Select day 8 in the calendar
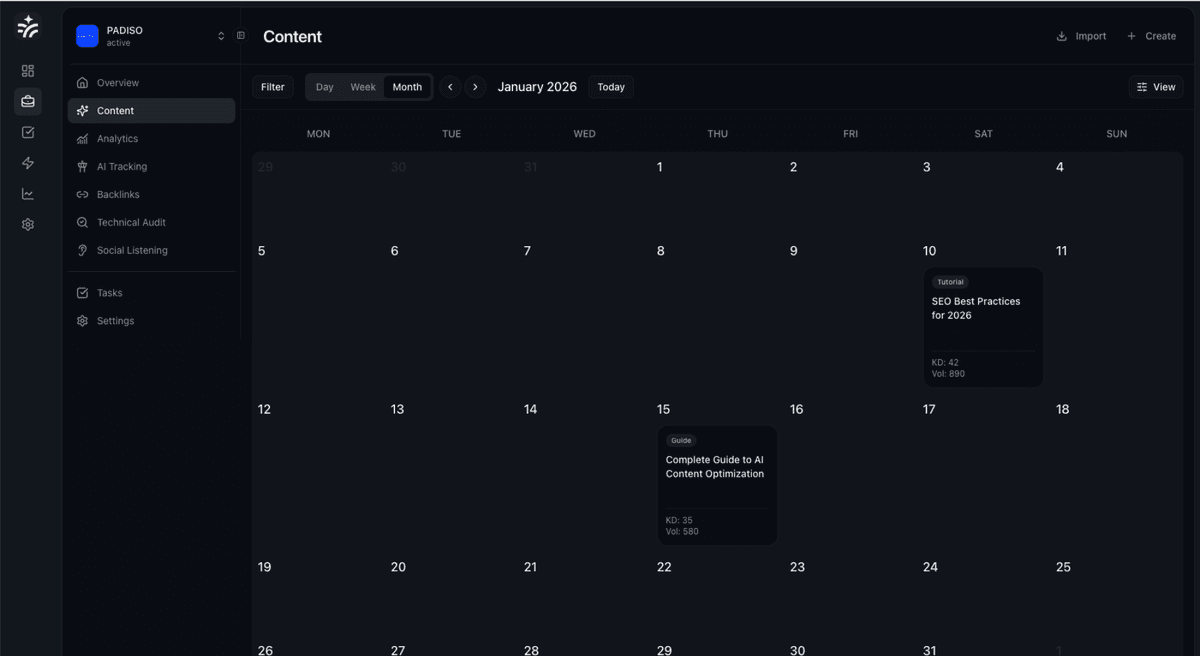Viewport: 1200px width, 656px height. pyautogui.click(x=717, y=315)
